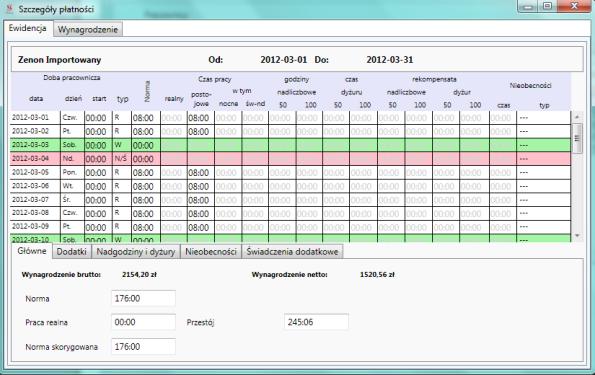Select the date cell 2012-03-06
The image size is (595, 375).
coord(35,186)
